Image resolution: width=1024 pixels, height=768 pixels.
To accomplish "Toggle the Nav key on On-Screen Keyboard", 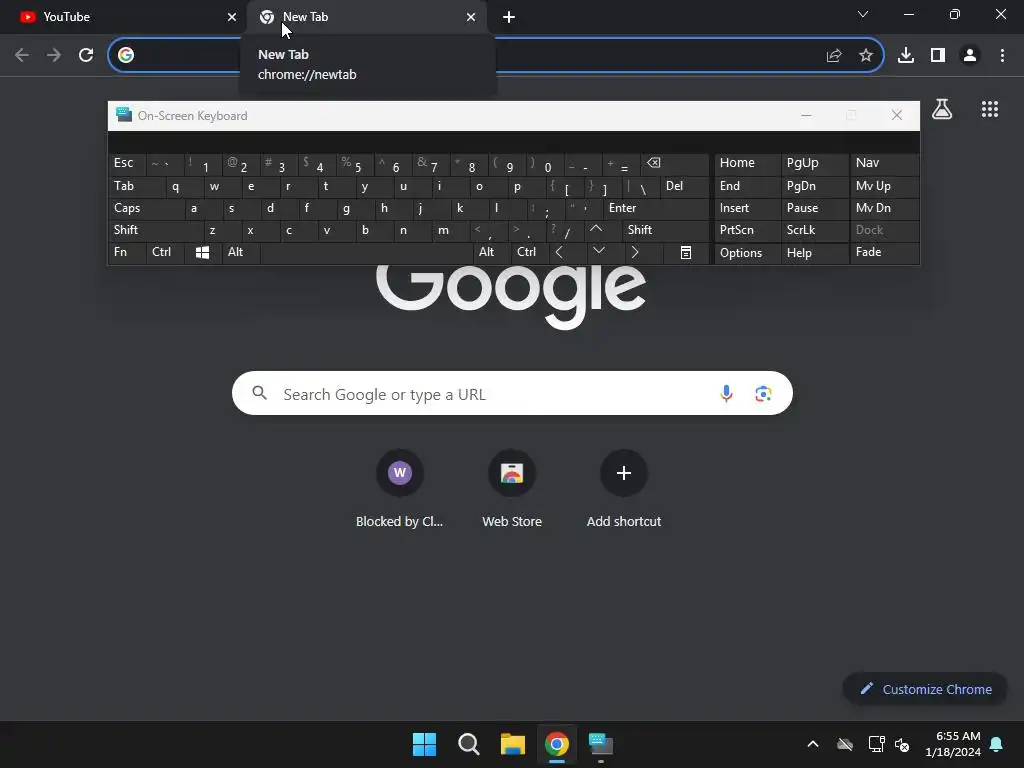I will 884,163.
